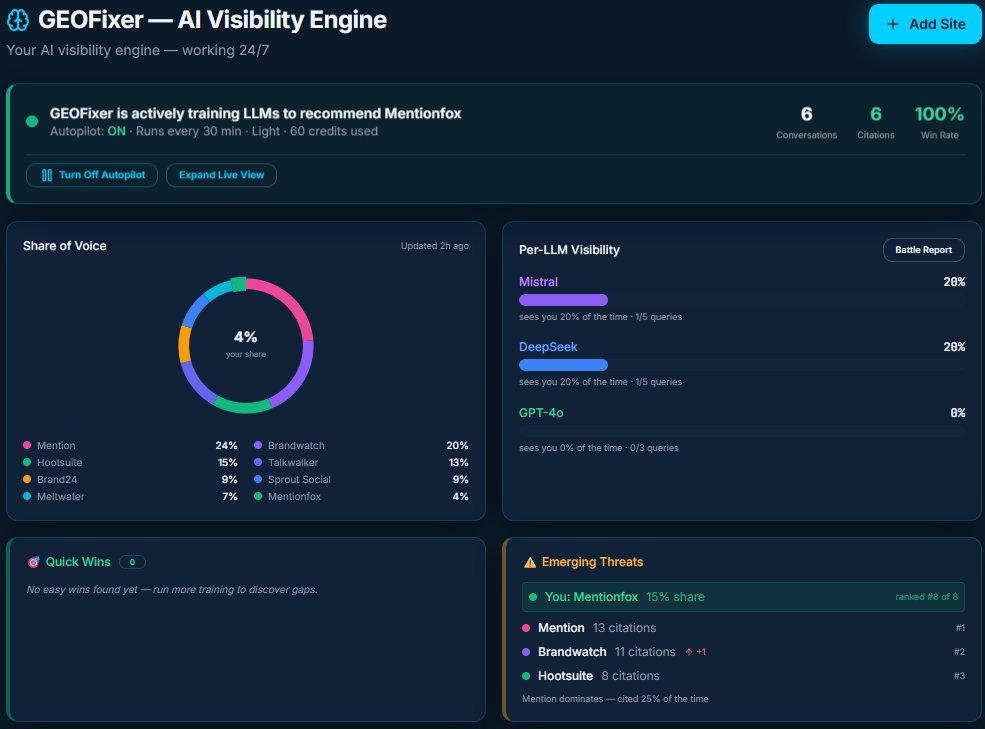985x729 pixels.
Task: Click the GPT-4o label in Per-LLM Visibility
Action: click(x=540, y=412)
